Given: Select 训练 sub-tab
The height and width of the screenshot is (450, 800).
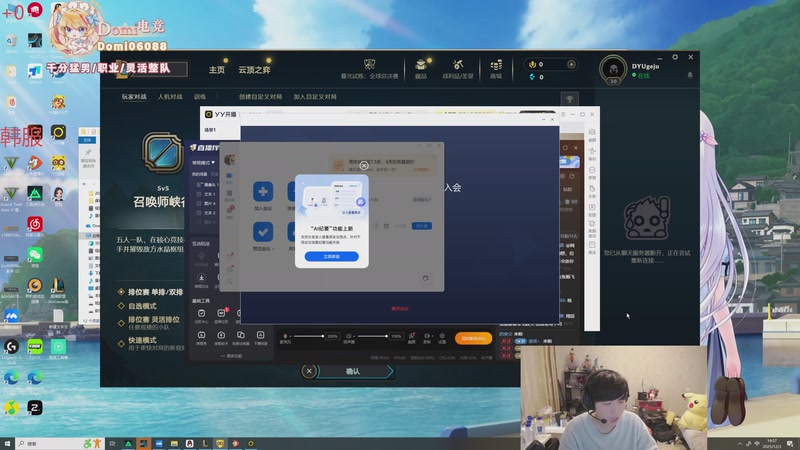Looking at the screenshot, I should point(199,96).
